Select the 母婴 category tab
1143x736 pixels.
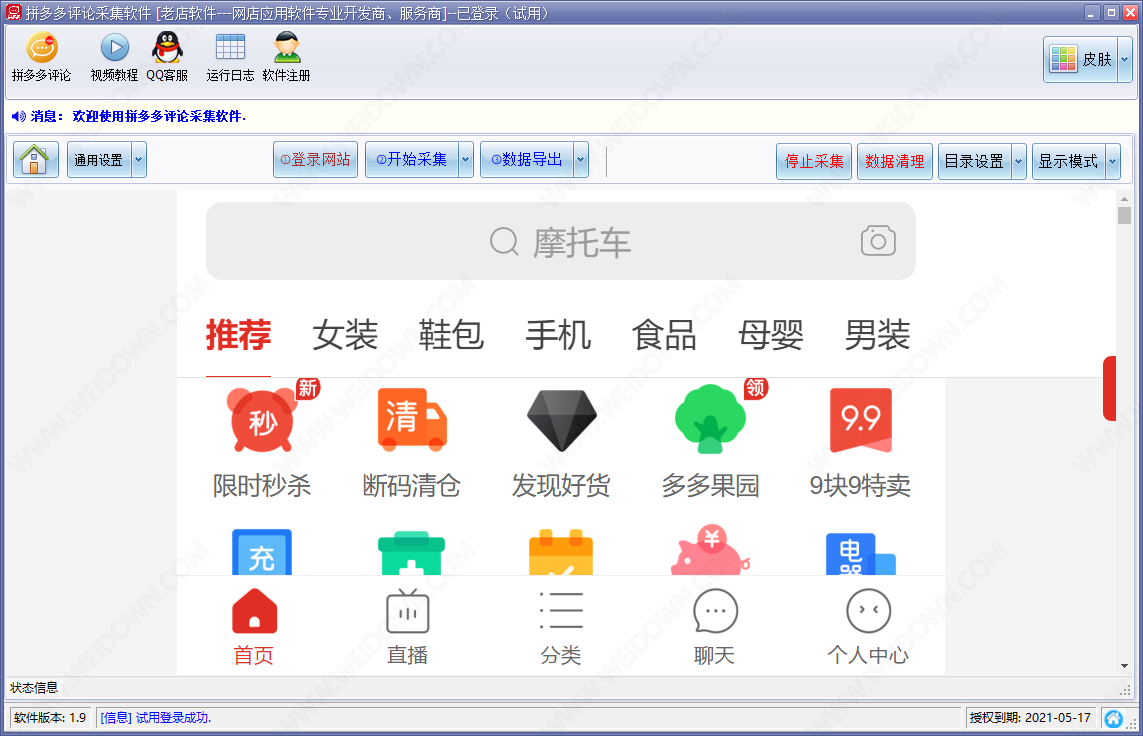pyautogui.click(x=771, y=335)
